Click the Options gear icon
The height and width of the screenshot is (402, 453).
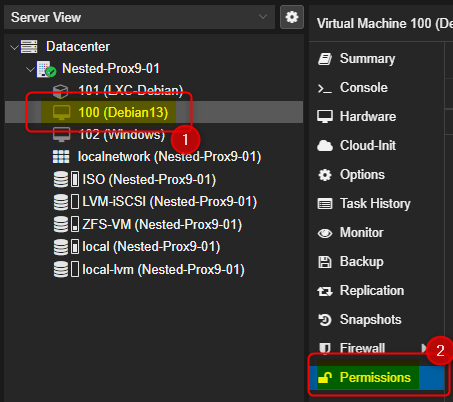pyautogui.click(x=325, y=175)
